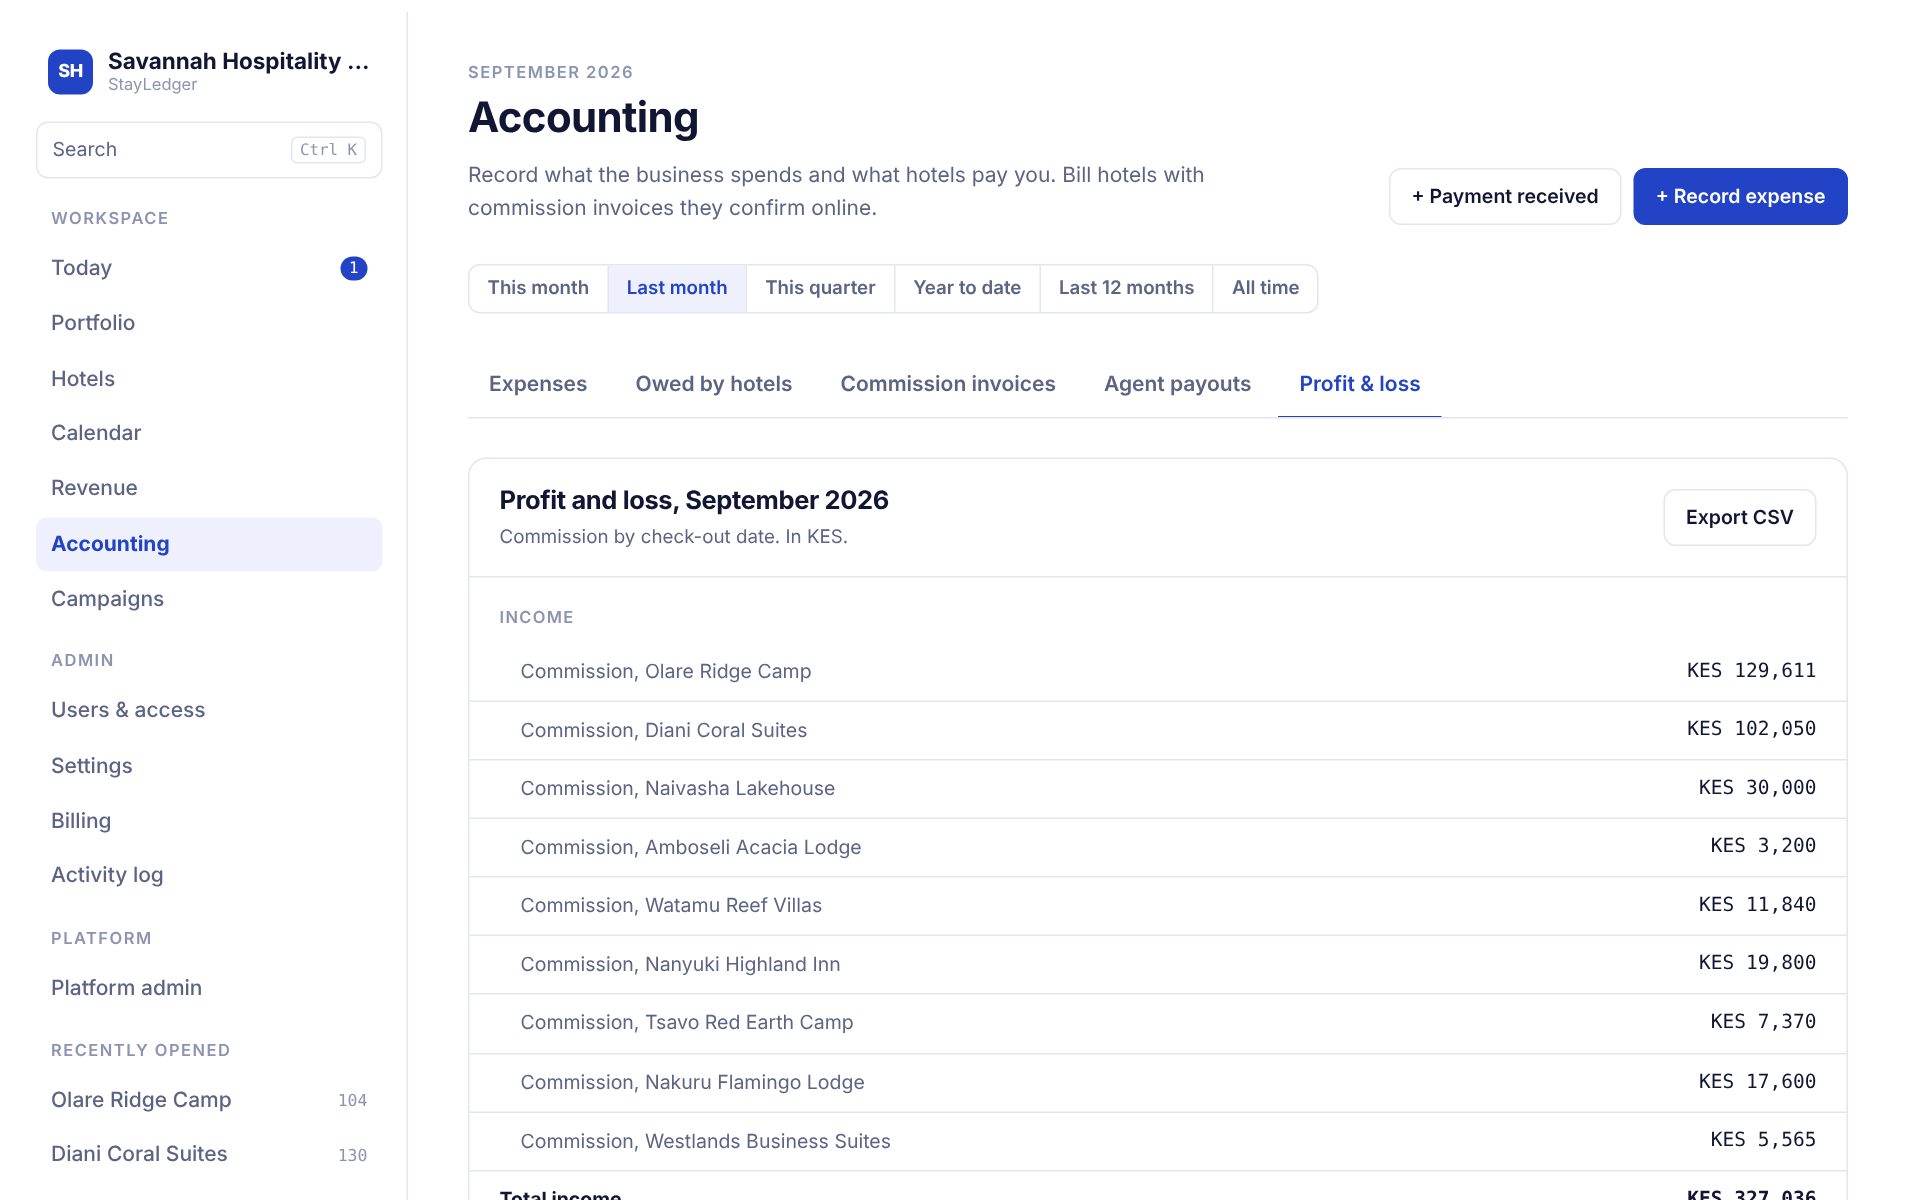This screenshot has height=1200, width=1920.
Task: Go to Settings
Action: [209, 766]
